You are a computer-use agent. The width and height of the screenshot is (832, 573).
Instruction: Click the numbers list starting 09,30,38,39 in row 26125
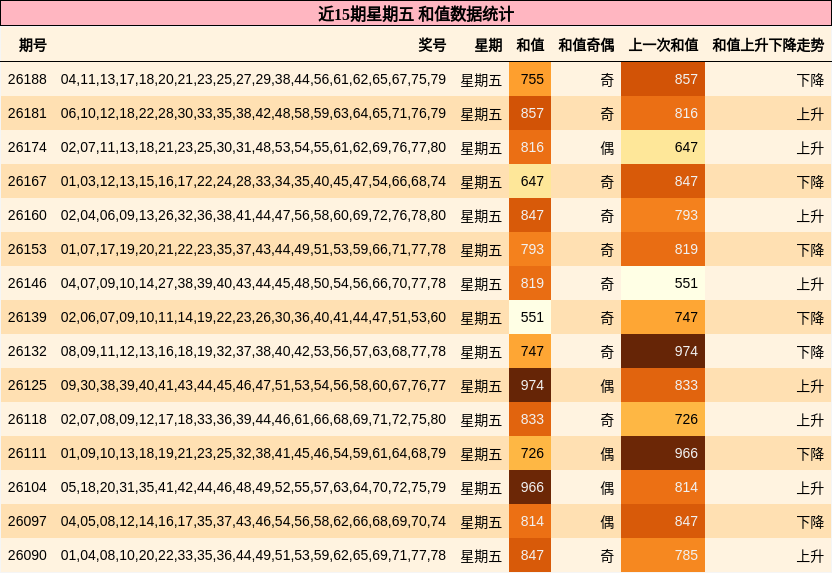click(253, 385)
